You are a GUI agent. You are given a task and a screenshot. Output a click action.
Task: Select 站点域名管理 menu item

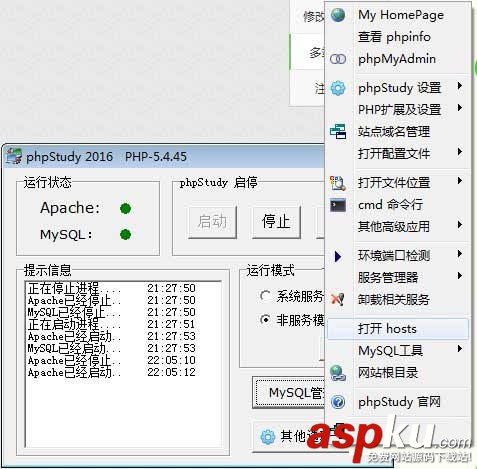coord(398,132)
